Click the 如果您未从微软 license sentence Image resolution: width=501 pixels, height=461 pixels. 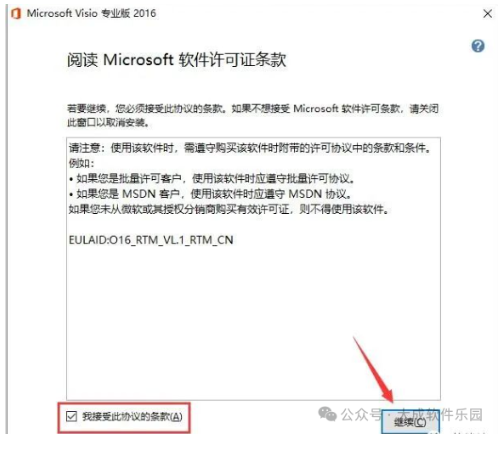229,209
